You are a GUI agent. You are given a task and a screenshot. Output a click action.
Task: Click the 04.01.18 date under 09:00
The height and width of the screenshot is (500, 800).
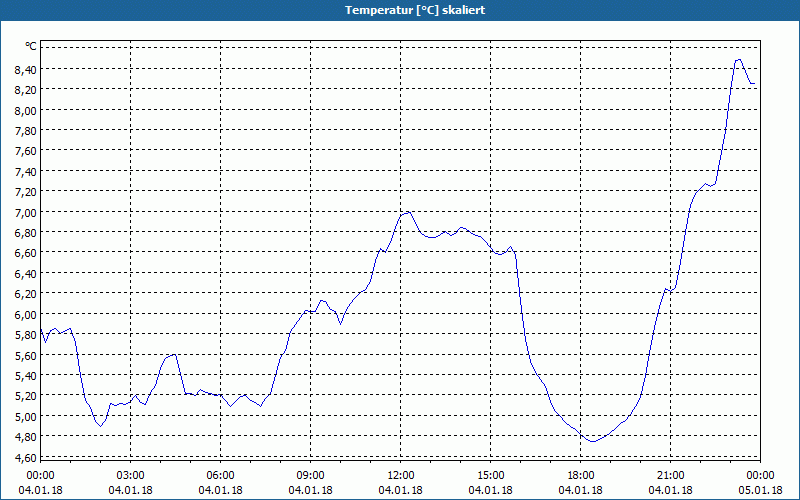[x=310, y=490]
